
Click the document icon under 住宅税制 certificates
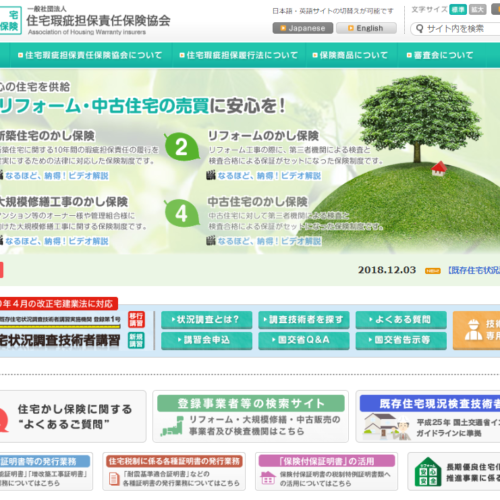[x=114, y=479]
